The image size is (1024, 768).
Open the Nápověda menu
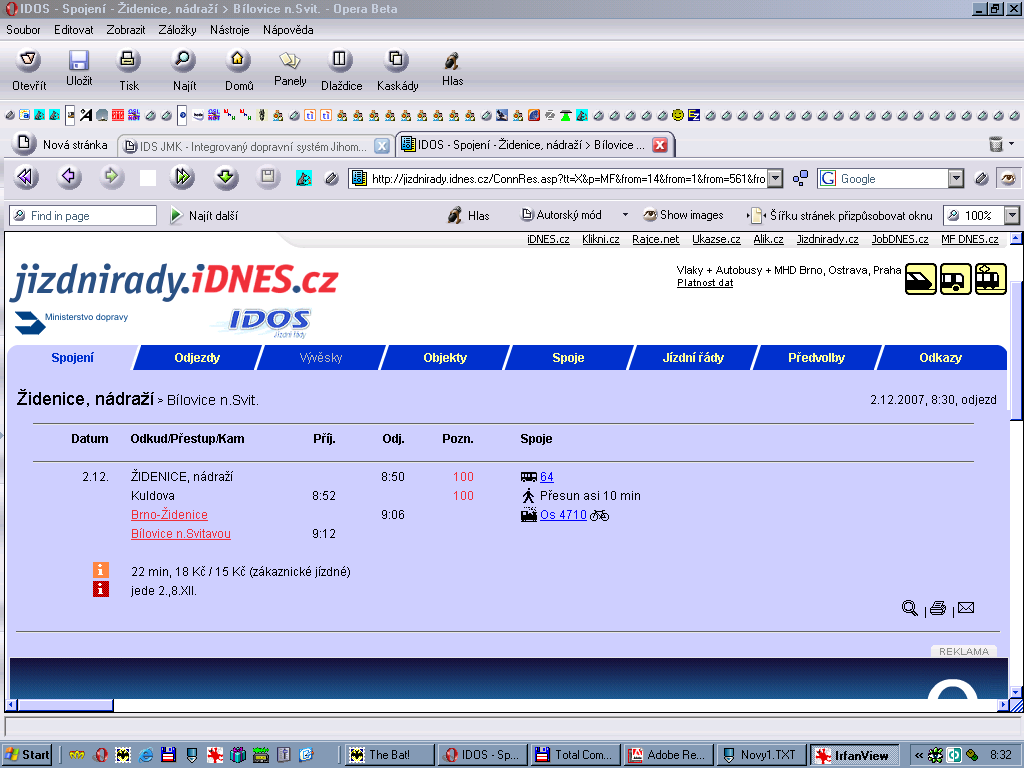point(288,30)
